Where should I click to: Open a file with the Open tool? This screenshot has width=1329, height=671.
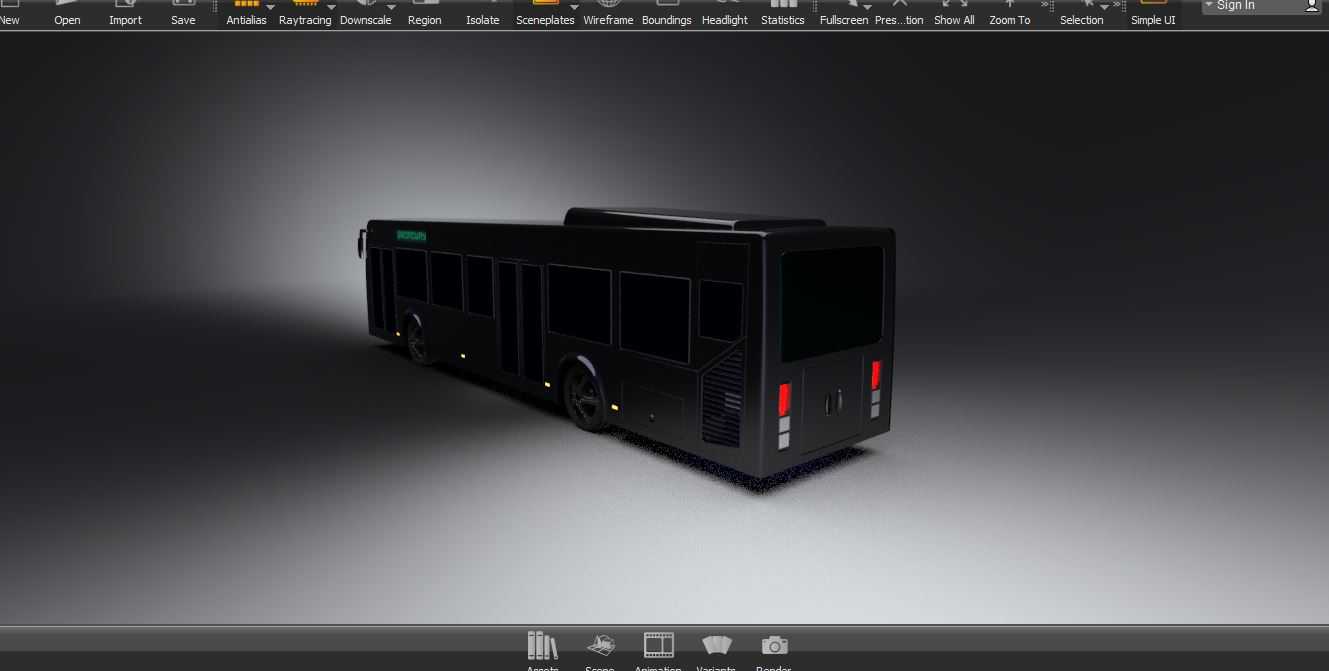pos(67,13)
